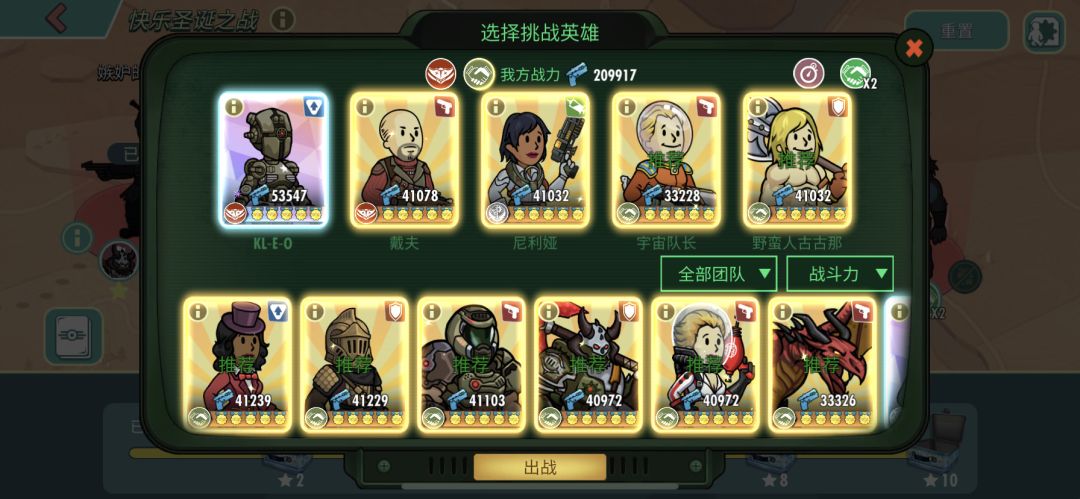
Task: Tap the green handshake alliance icon beside 我方战力
Action: (x=479, y=74)
